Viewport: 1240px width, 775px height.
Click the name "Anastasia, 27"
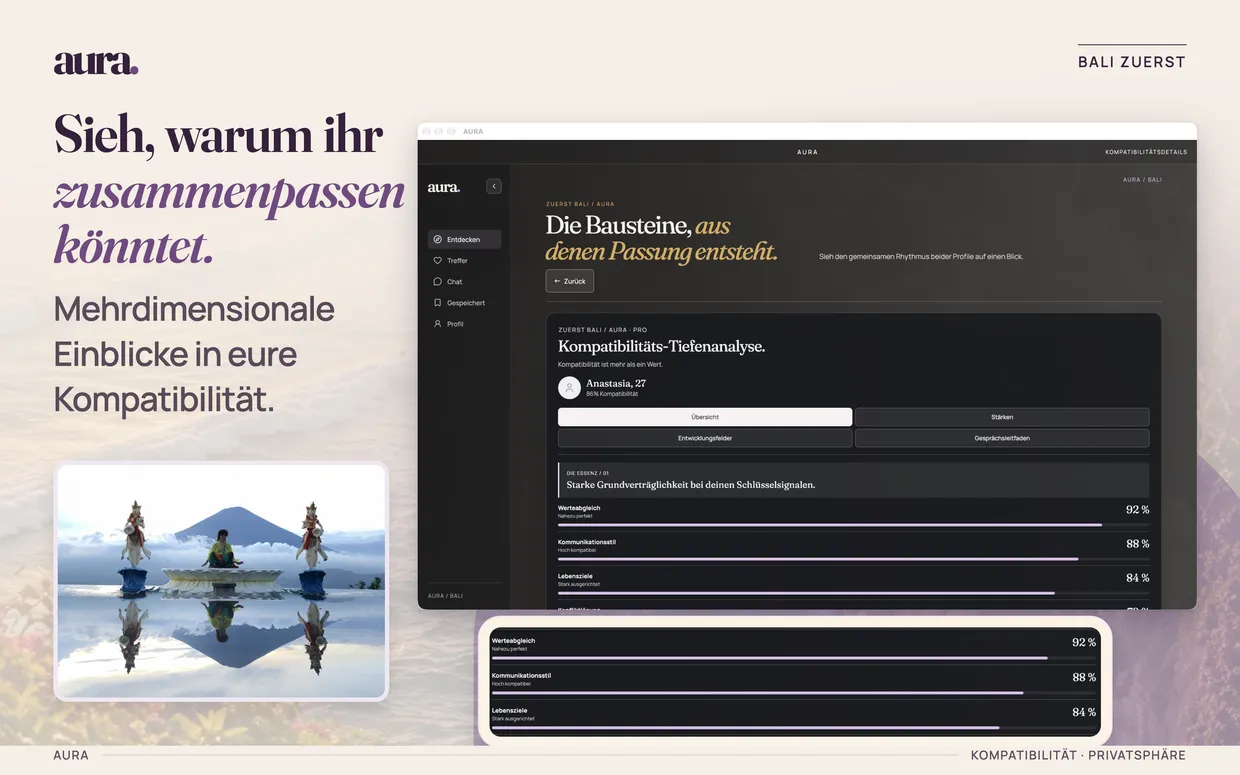click(616, 383)
